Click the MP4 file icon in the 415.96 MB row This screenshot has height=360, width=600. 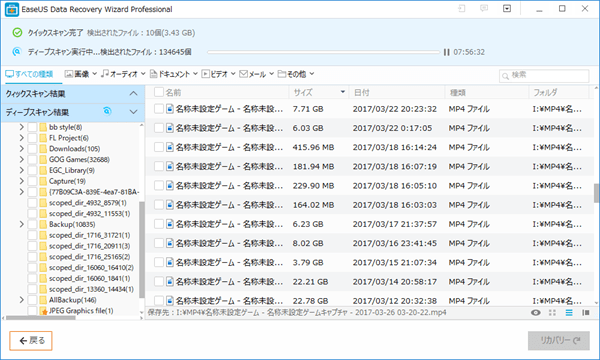tap(170, 147)
